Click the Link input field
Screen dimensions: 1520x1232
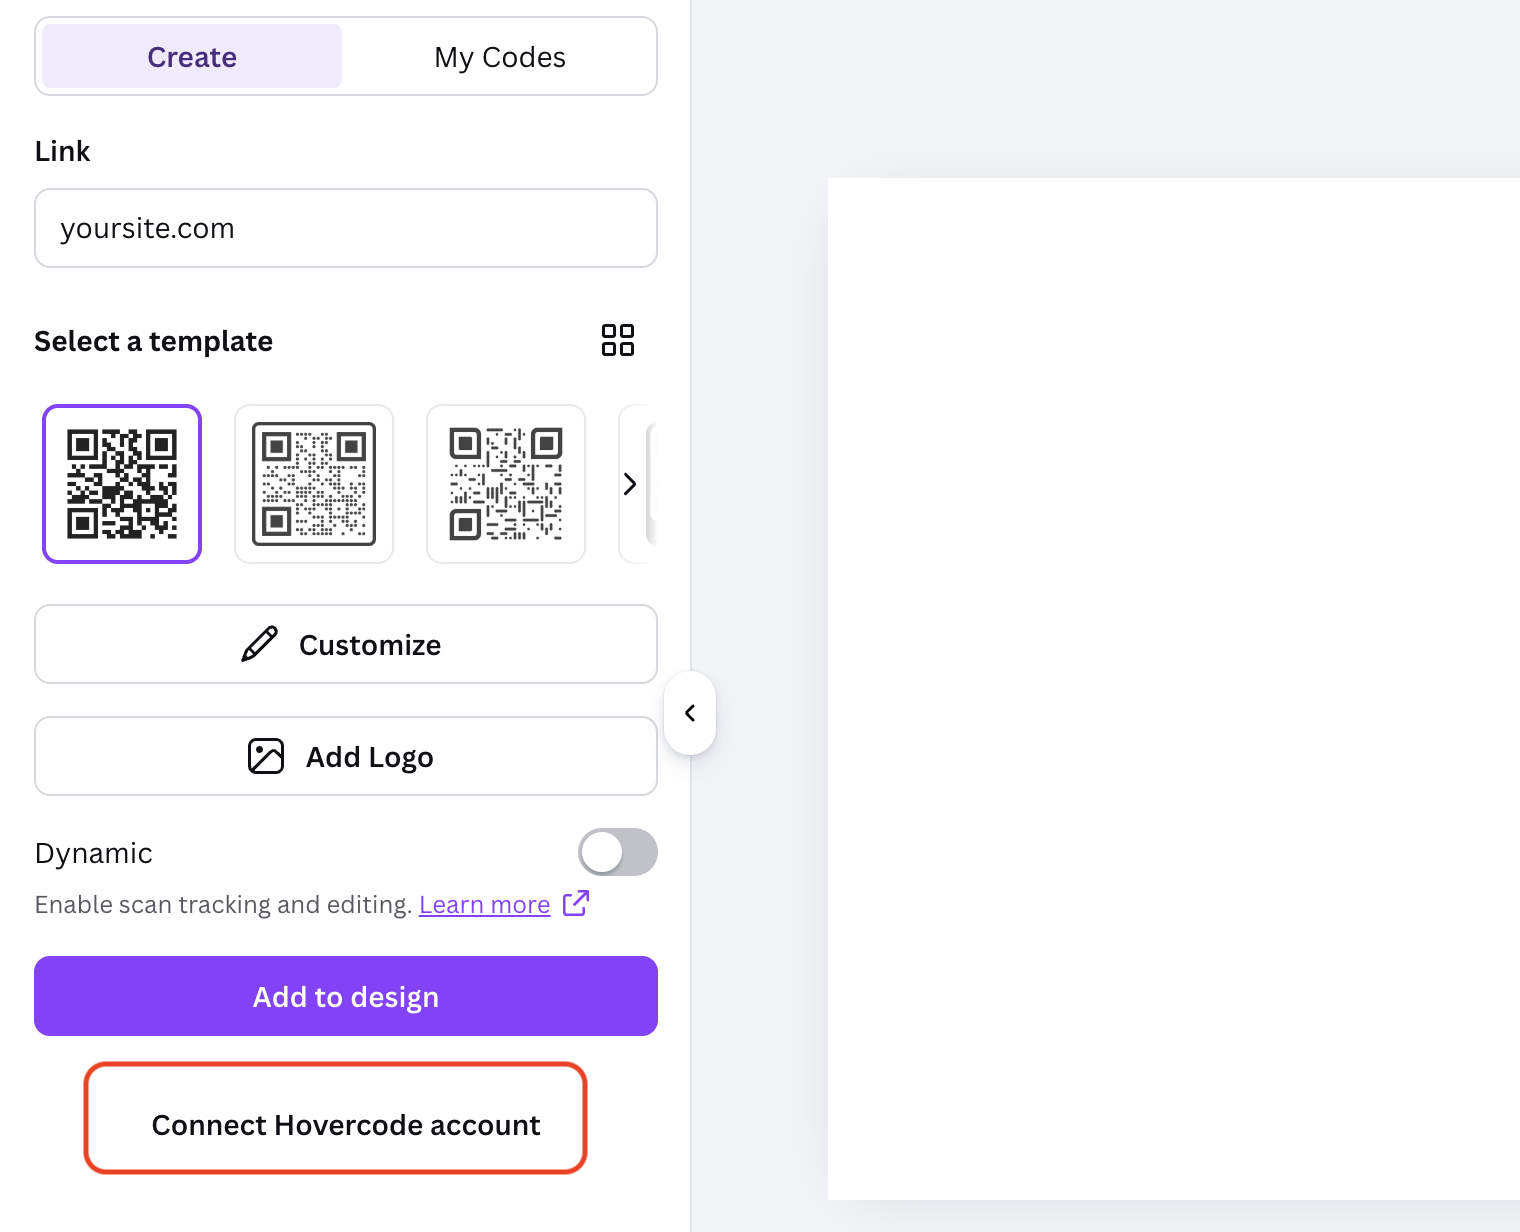click(x=345, y=228)
